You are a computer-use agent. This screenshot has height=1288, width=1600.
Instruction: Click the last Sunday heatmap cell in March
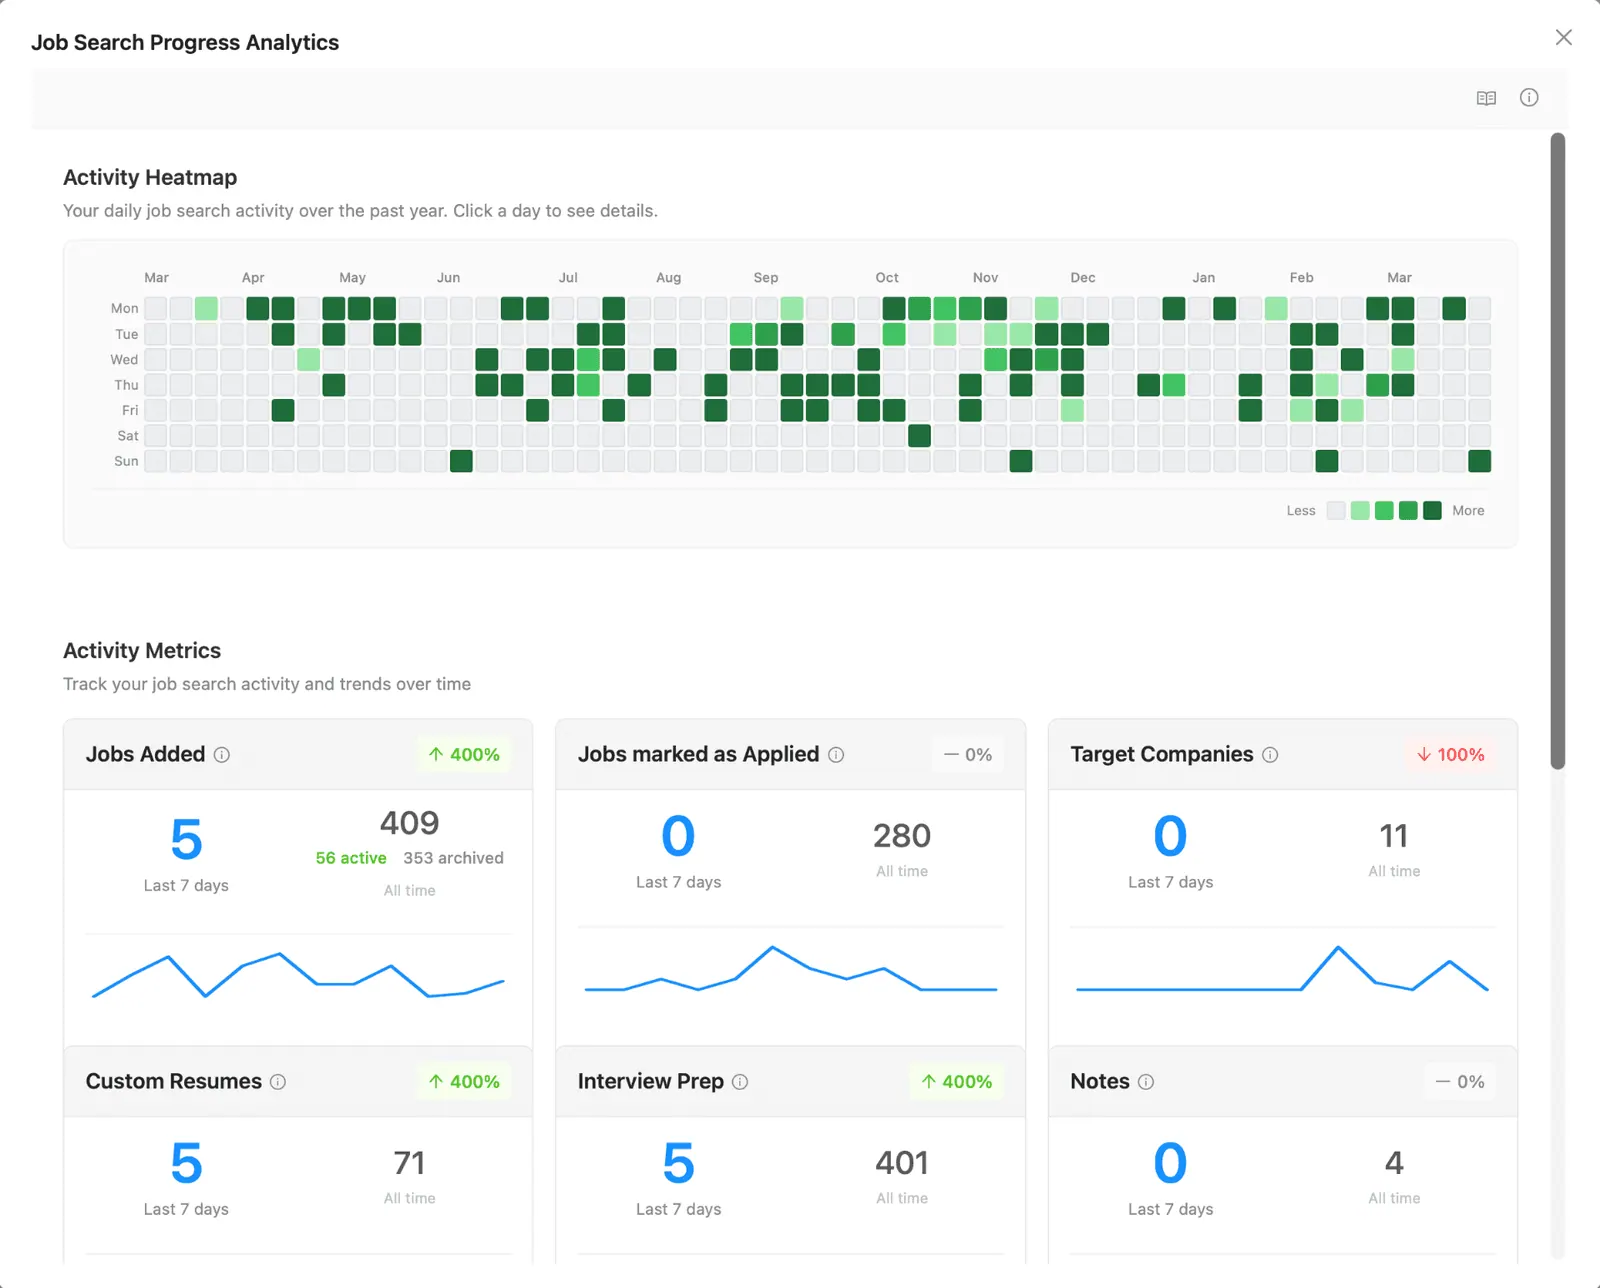(1479, 461)
